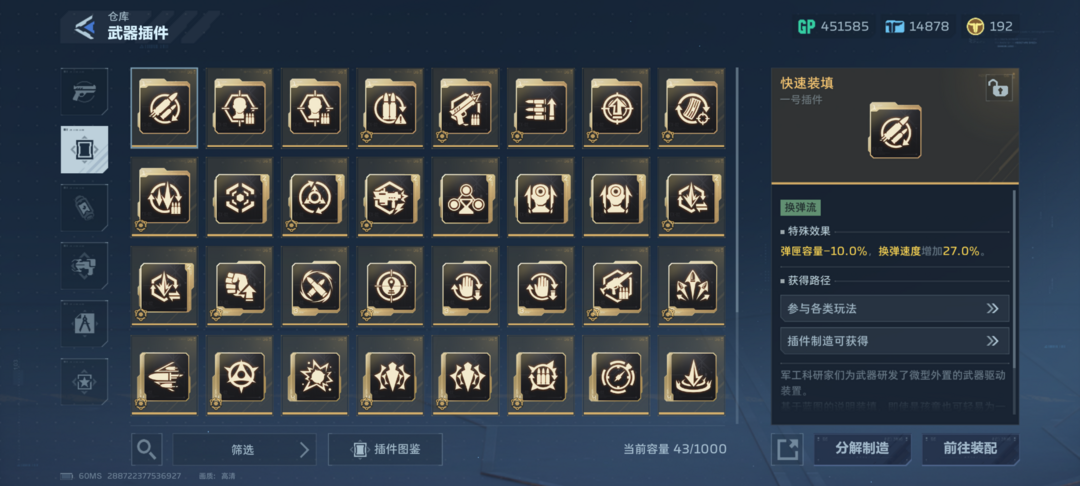
Task: Click the 前往装配 button
Action: pos(970,449)
